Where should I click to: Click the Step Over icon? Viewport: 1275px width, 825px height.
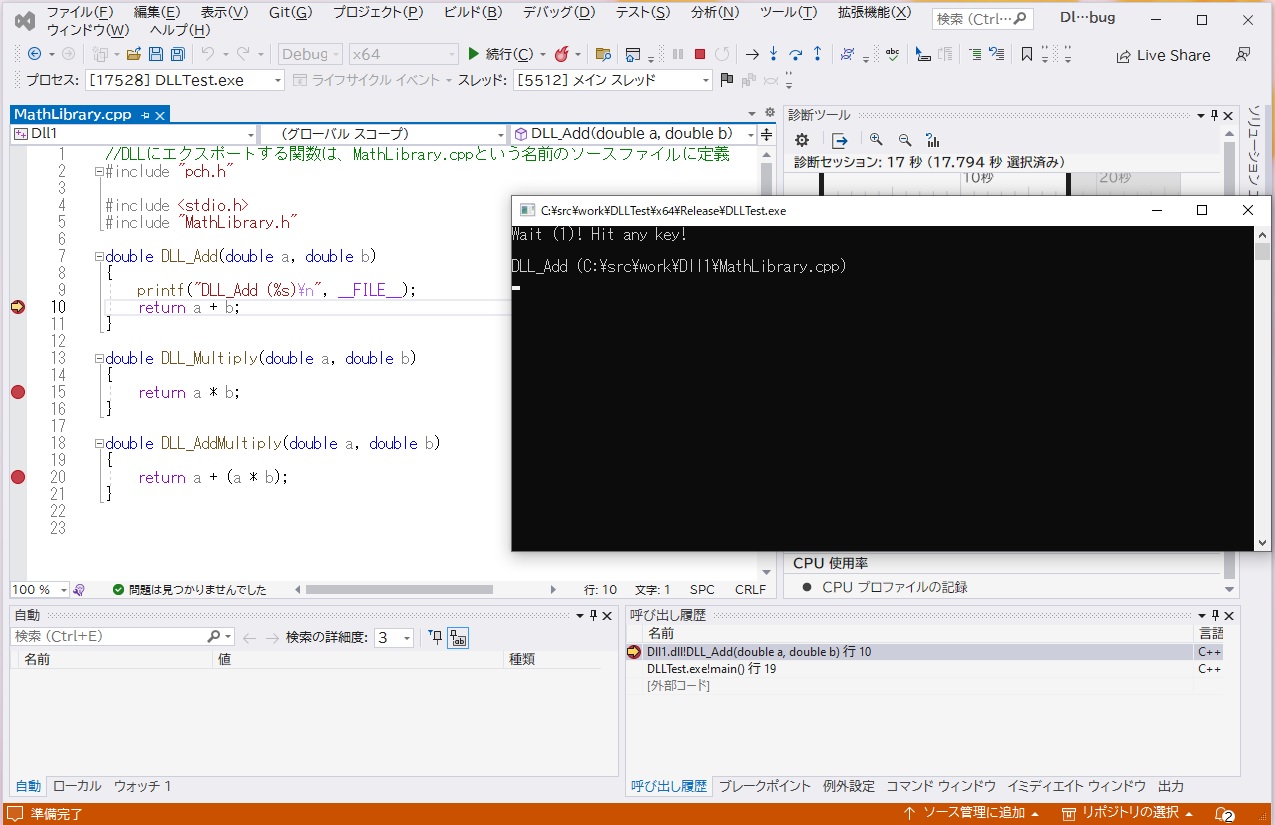coord(795,54)
